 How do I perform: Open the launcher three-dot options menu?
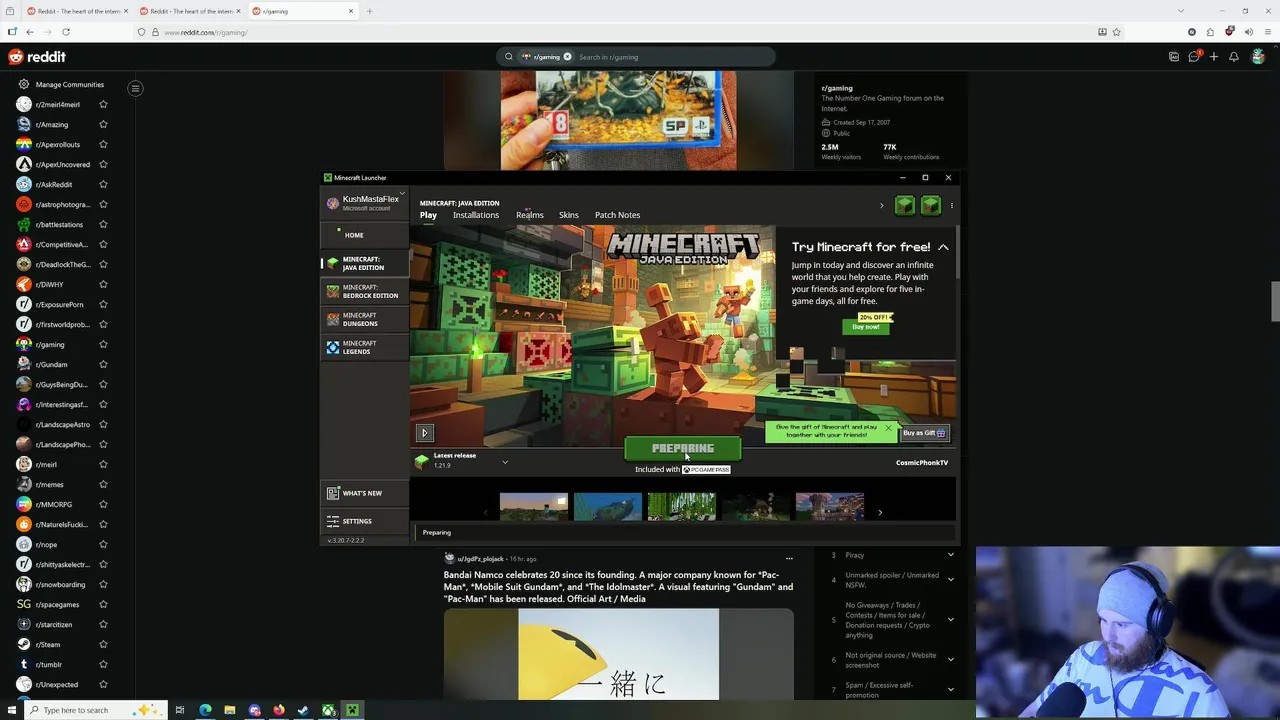pyautogui.click(x=951, y=205)
